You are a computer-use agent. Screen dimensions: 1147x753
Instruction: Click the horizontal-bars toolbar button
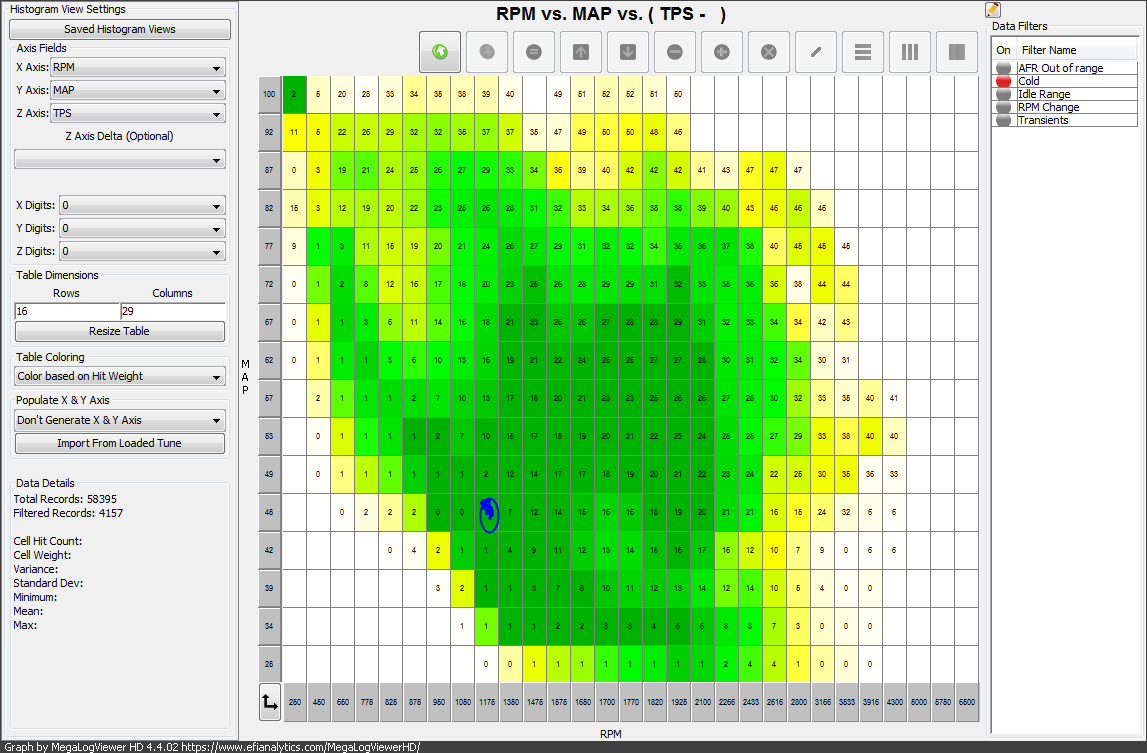(863, 52)
